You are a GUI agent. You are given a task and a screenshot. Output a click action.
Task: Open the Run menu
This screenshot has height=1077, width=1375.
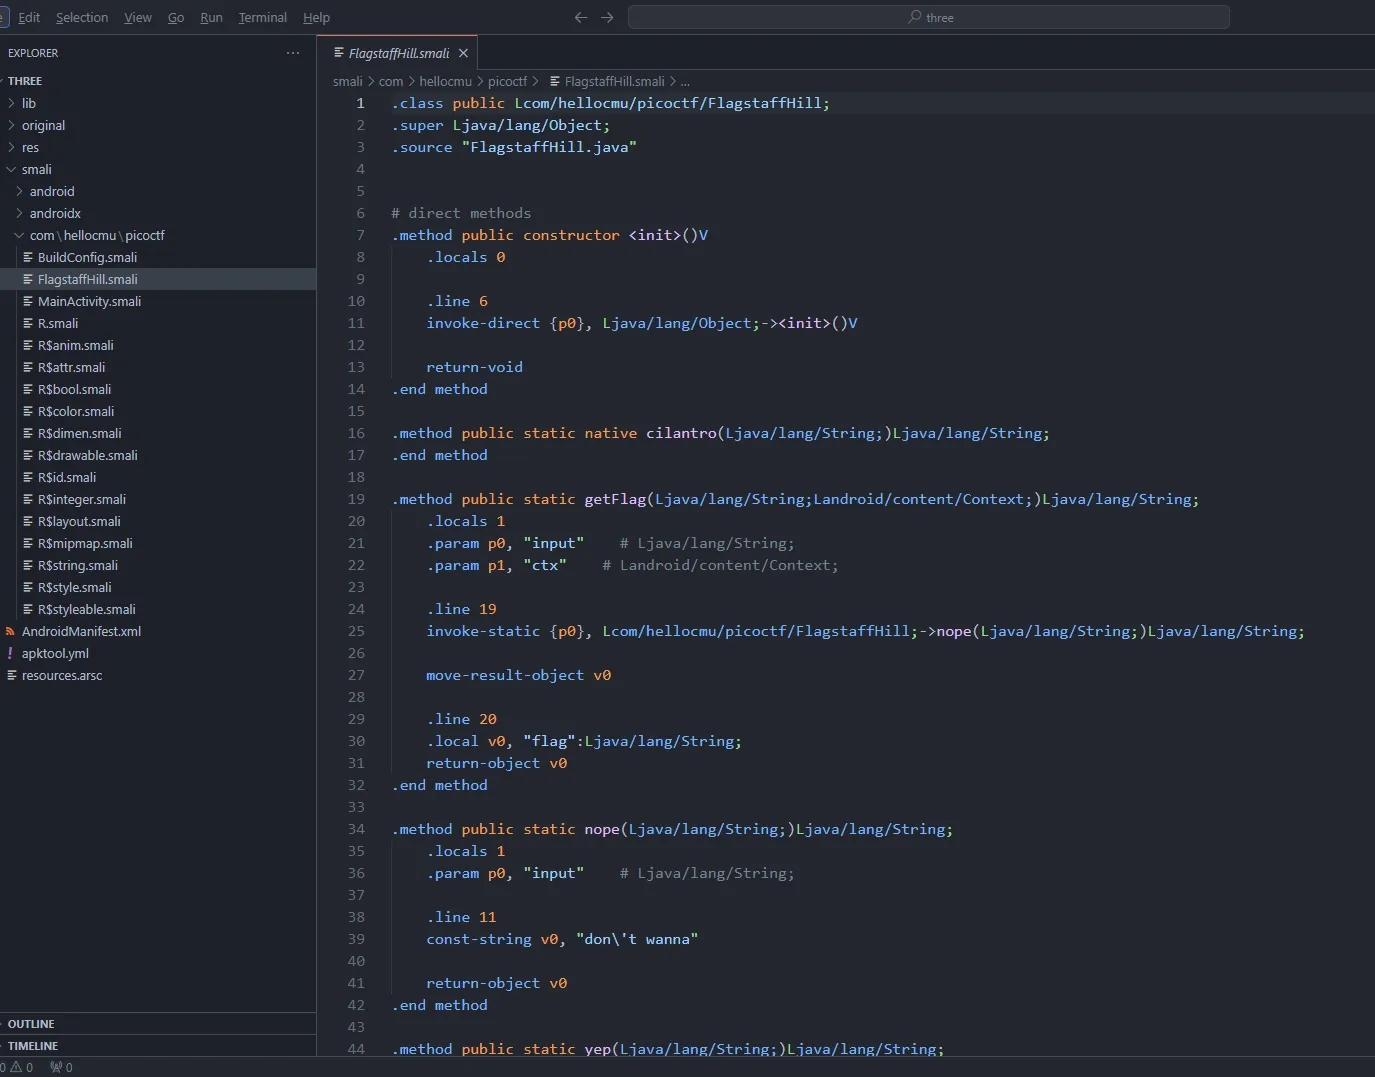point(211,17)
